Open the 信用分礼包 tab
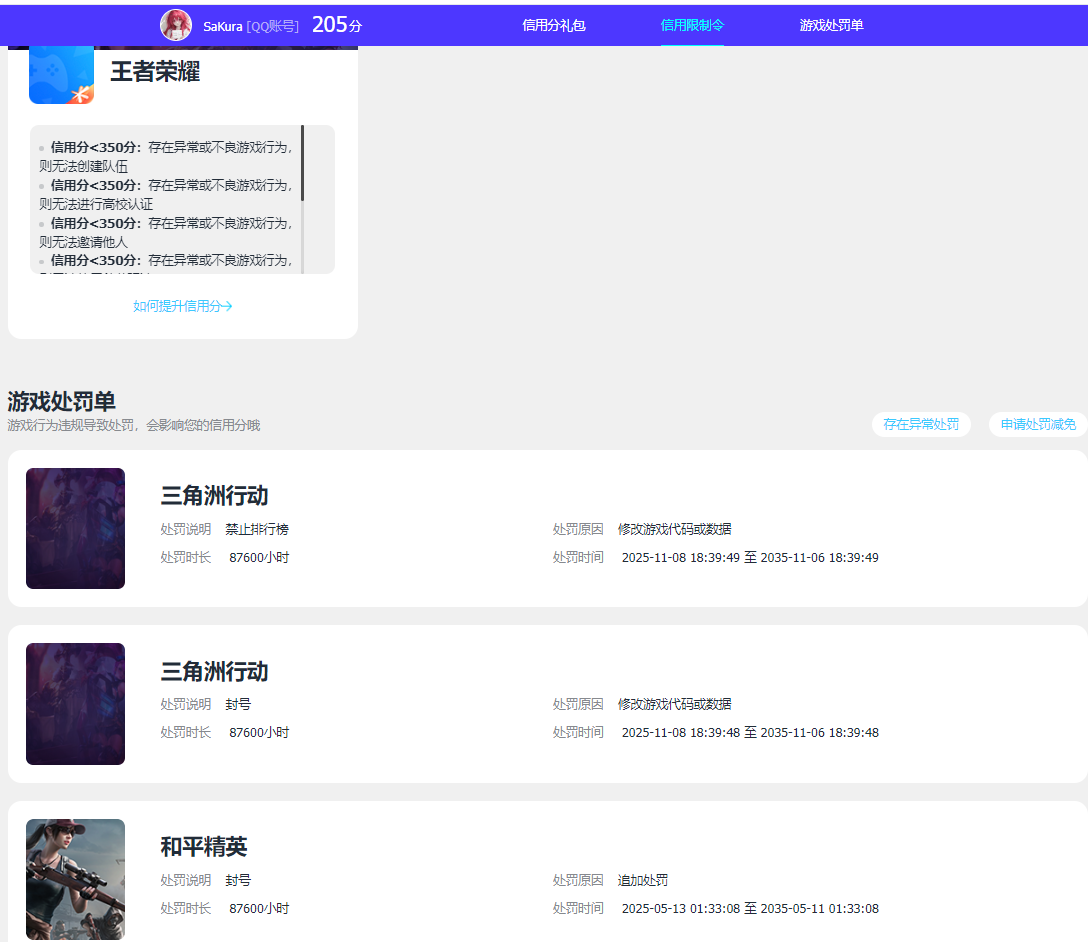The image size is (1088, 942). (553, 25)
